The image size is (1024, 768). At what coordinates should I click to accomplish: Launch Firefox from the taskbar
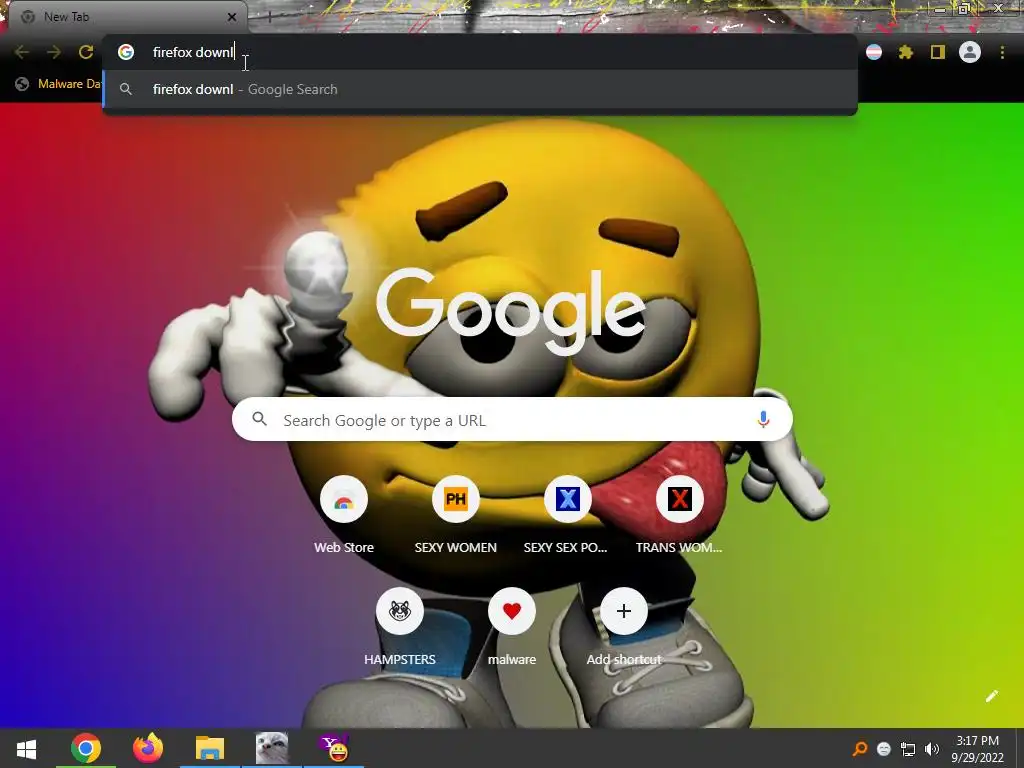click(x=148, y=748)
